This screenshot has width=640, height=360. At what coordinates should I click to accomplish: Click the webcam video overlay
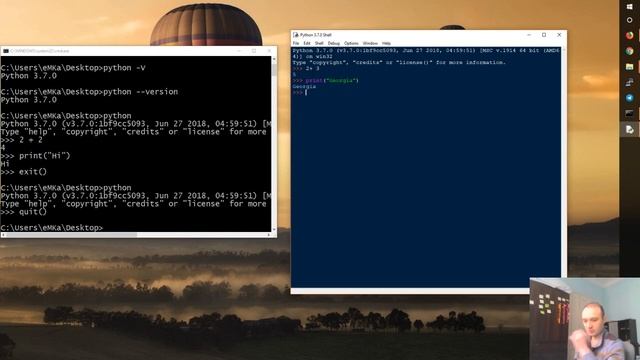585,319
